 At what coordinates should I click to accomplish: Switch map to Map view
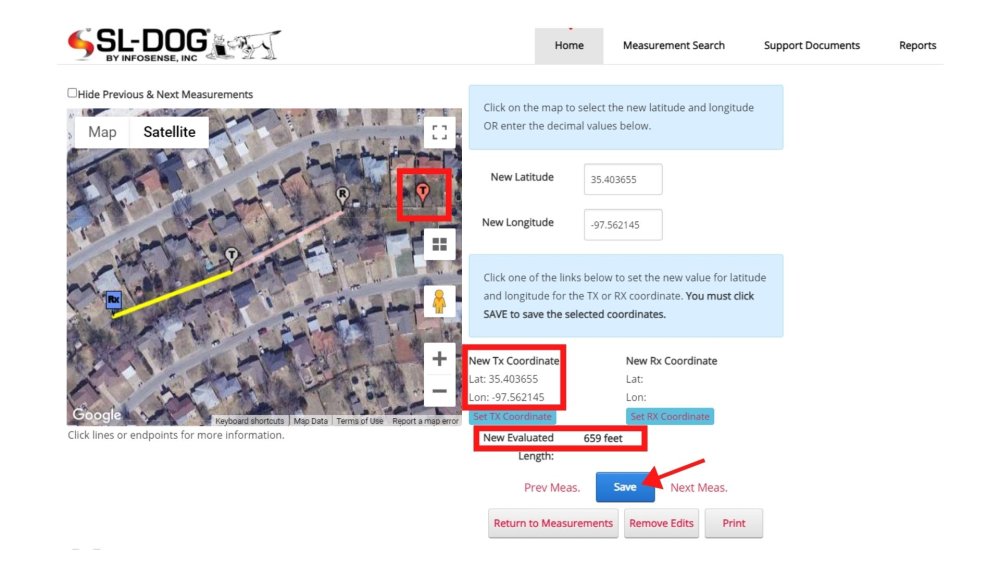[102, 132]
